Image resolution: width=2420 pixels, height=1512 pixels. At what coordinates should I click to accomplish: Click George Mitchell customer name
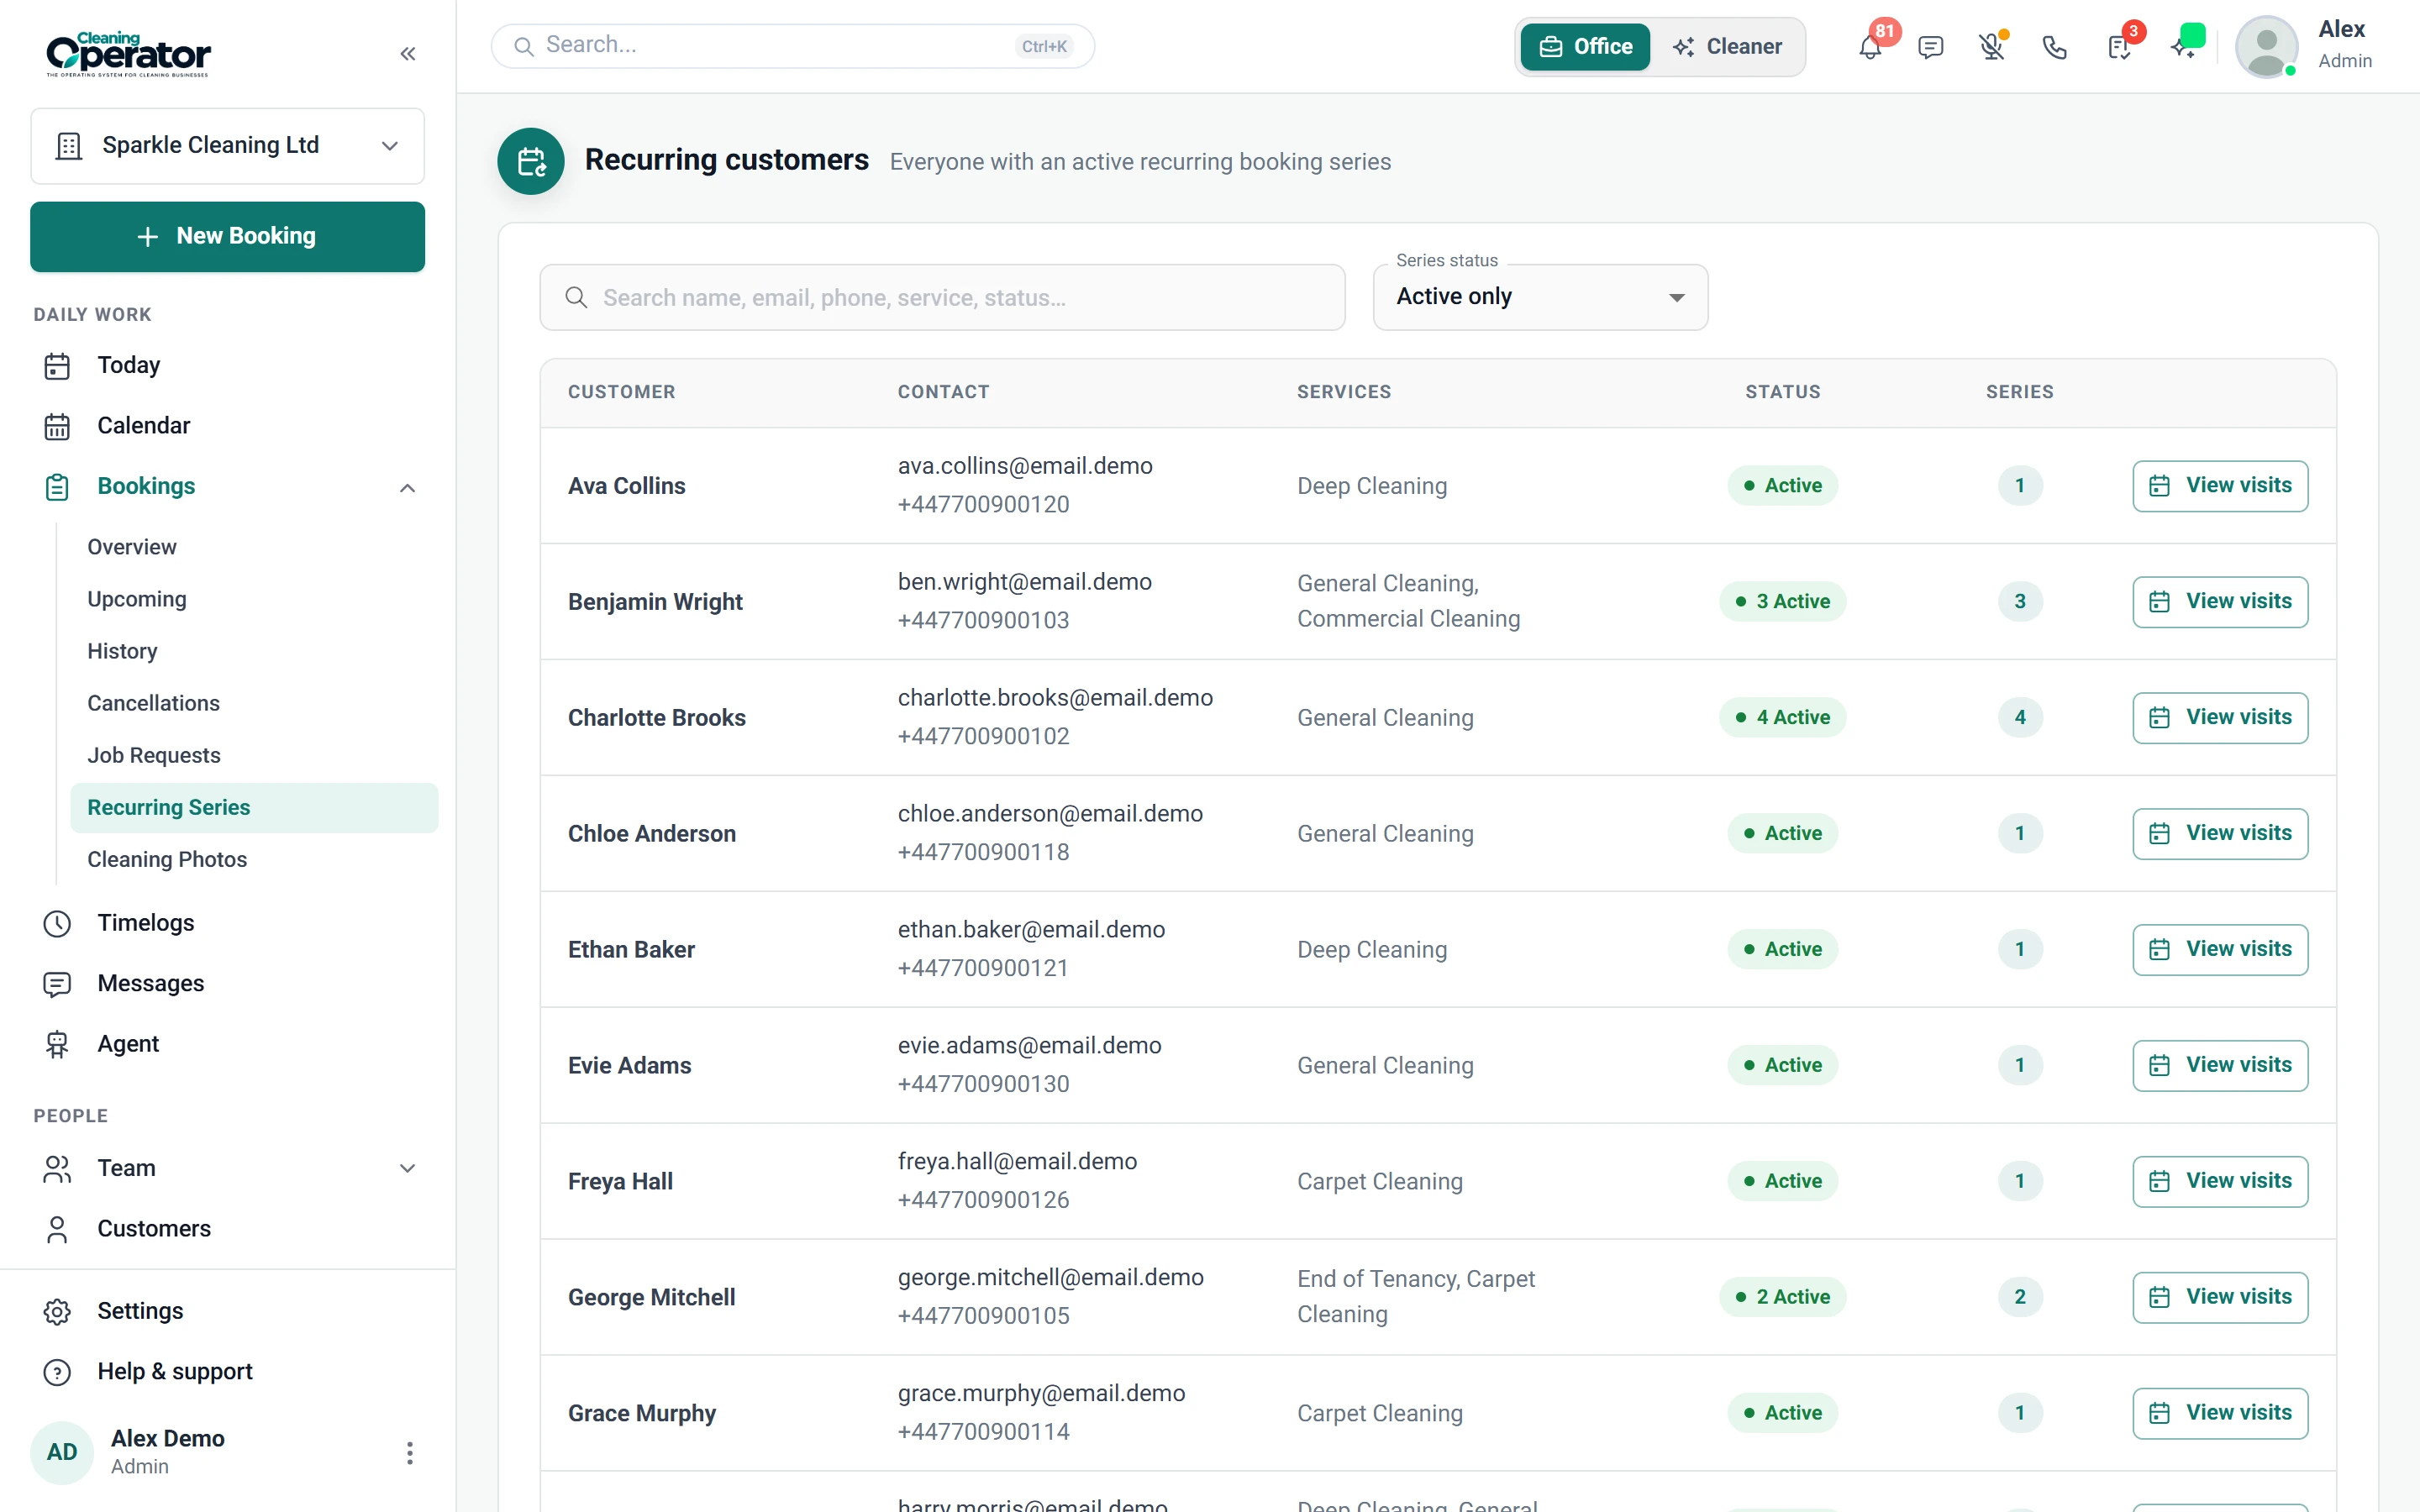pos(652,1298)
